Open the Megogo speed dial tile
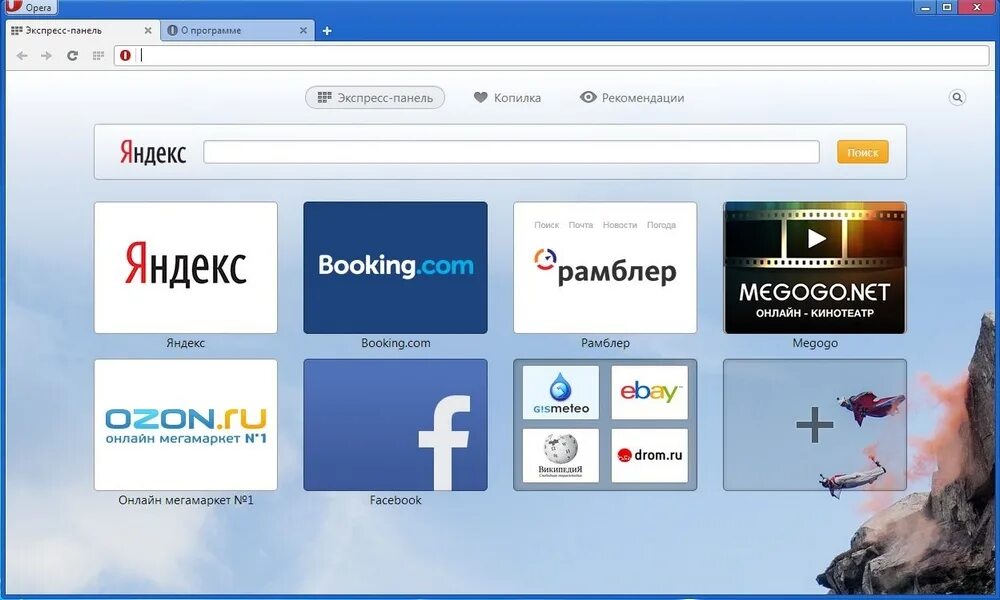The image size is (1000, 600). 815,268
